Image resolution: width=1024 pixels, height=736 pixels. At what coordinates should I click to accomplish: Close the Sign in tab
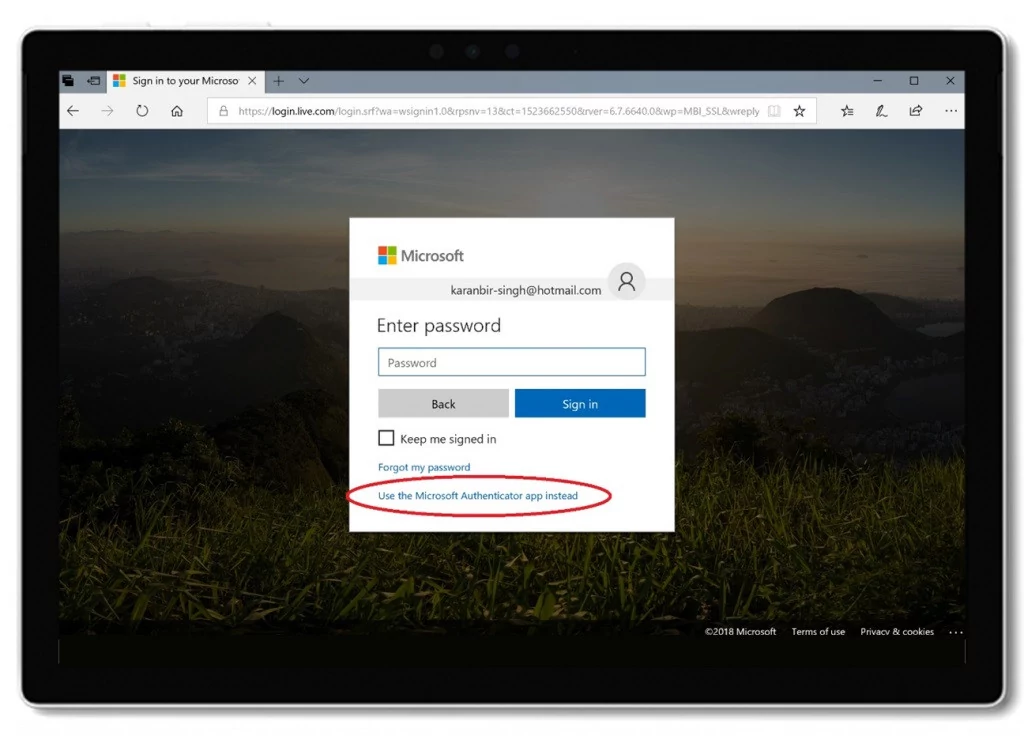(252, 81)
